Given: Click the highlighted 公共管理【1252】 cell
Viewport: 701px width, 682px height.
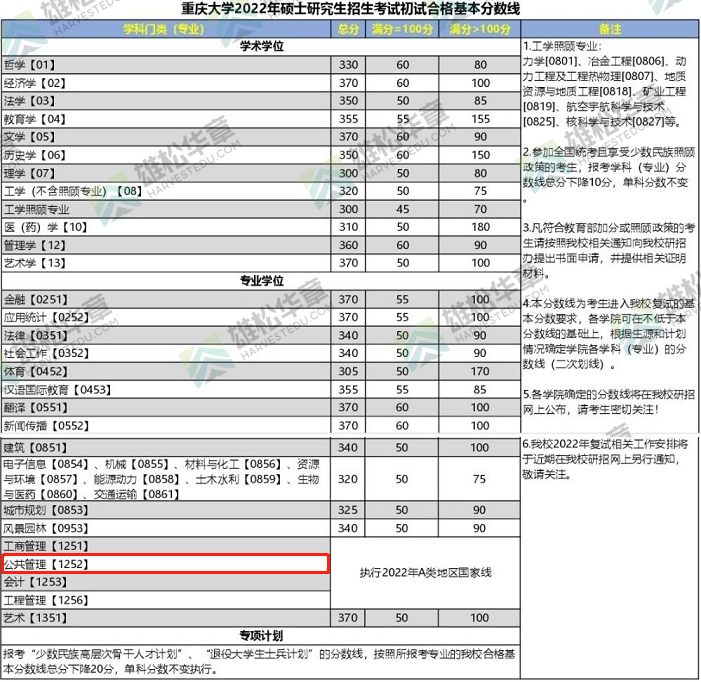Looking at the screenshot, I should pos(165,564).
